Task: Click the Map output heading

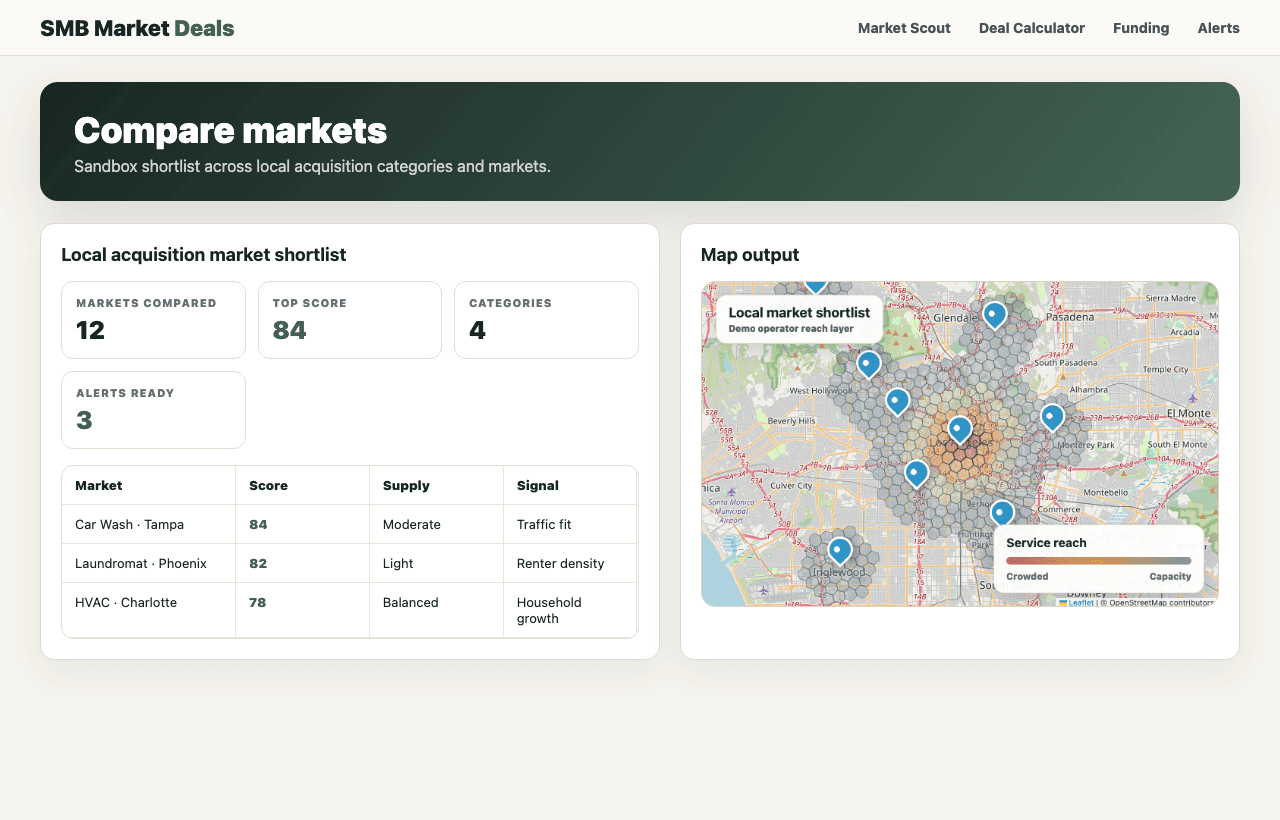Action: [x=750, y=255]
